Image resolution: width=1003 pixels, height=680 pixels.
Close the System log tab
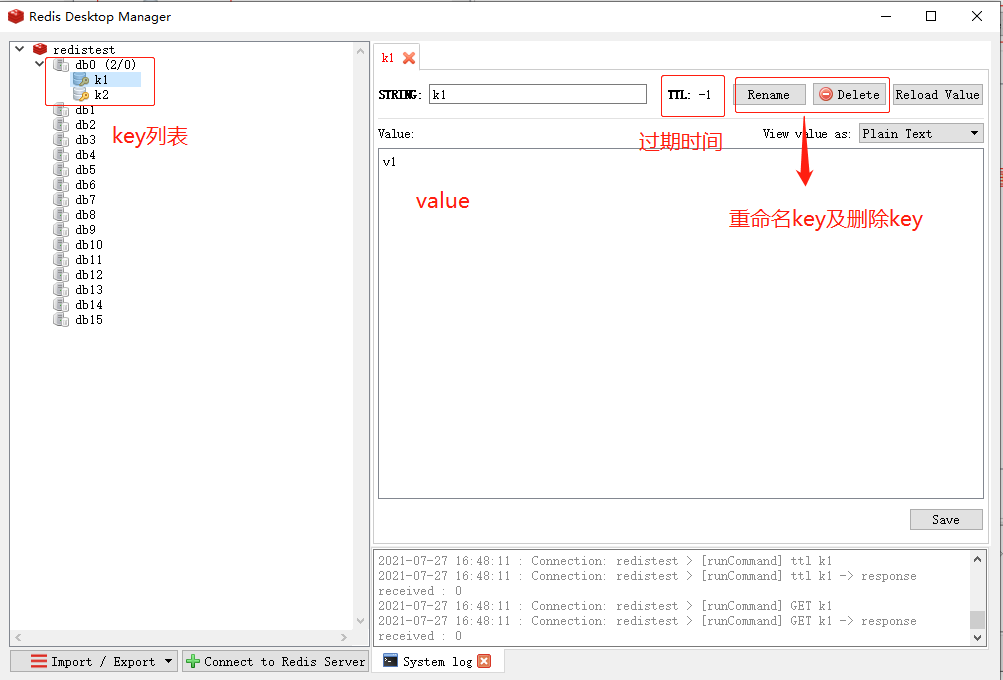pyautogui.click(x=484, y=661)
